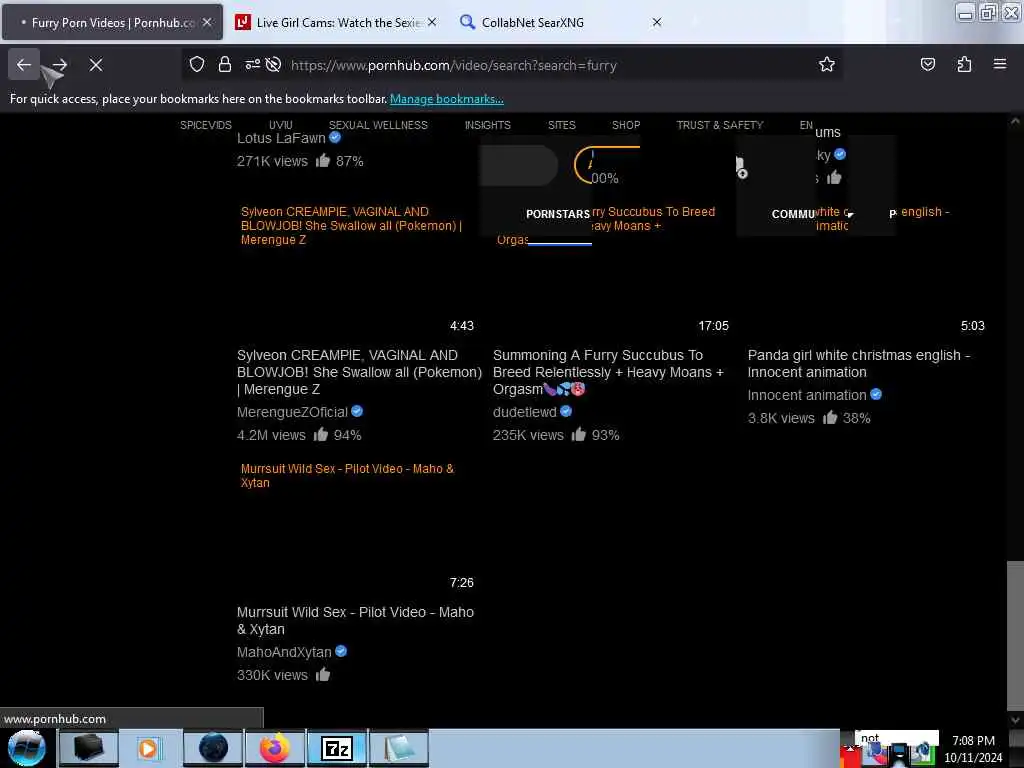1024x768 pixels.
Task: Go back to the previous page
Action: pyautogui.click(x=24, y=65)
